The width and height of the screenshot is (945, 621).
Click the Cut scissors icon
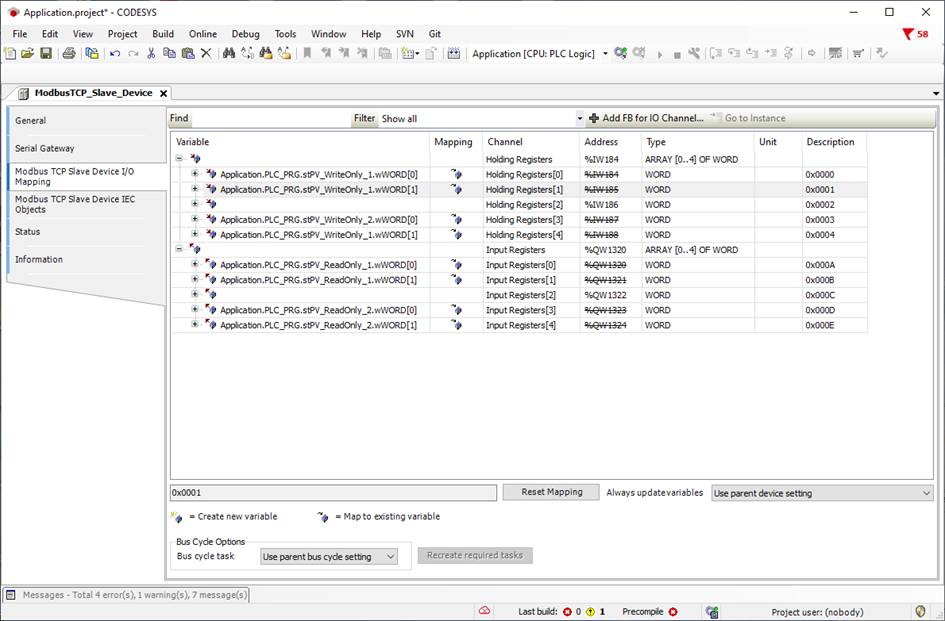click(151, 53)
